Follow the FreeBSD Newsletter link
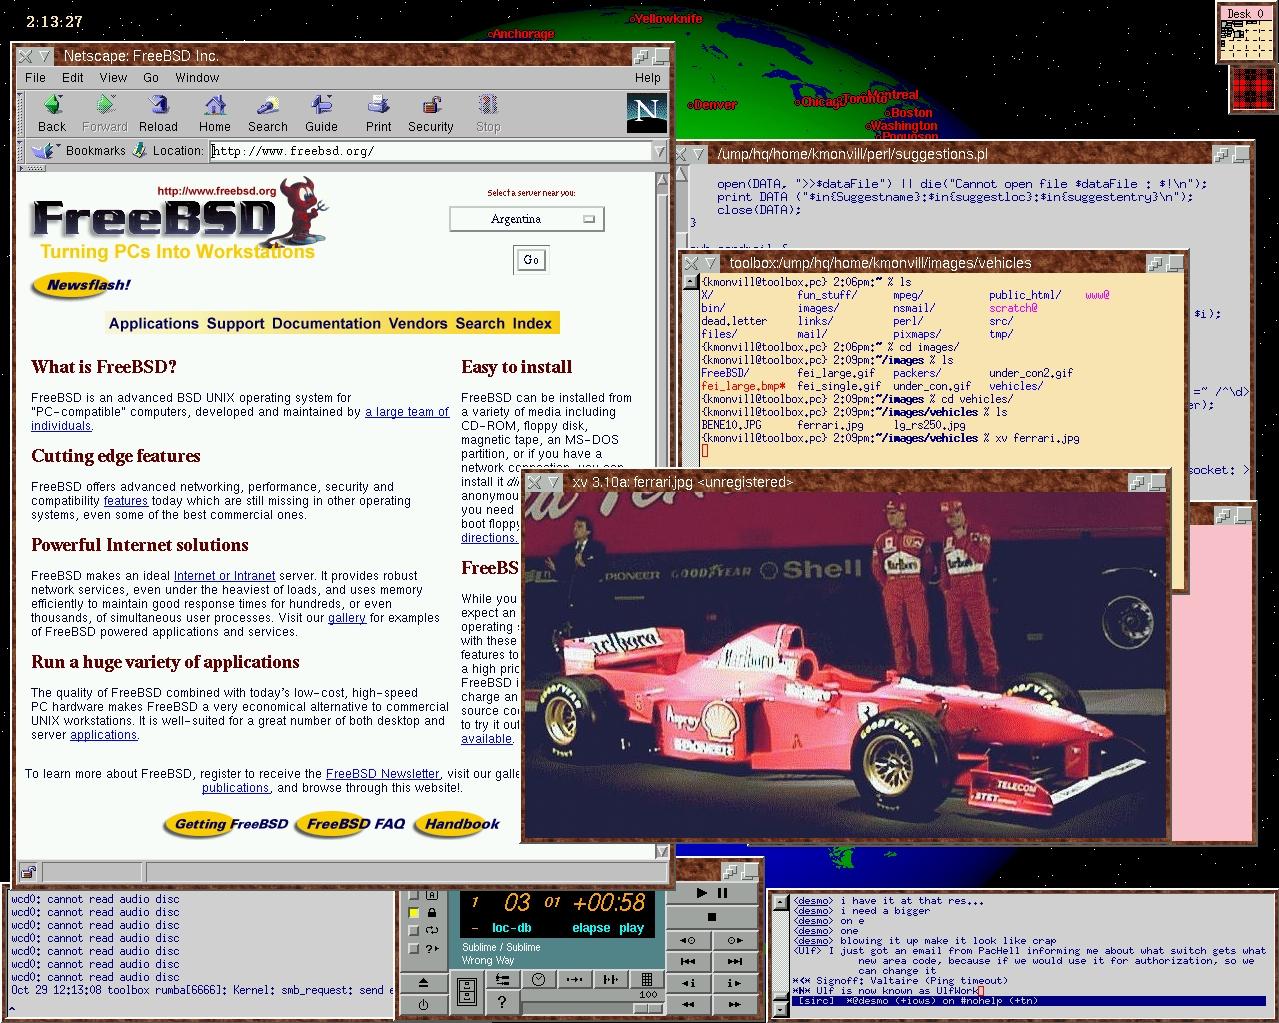Viewport: 1279px width, 1023px height. tap(382, 774)
